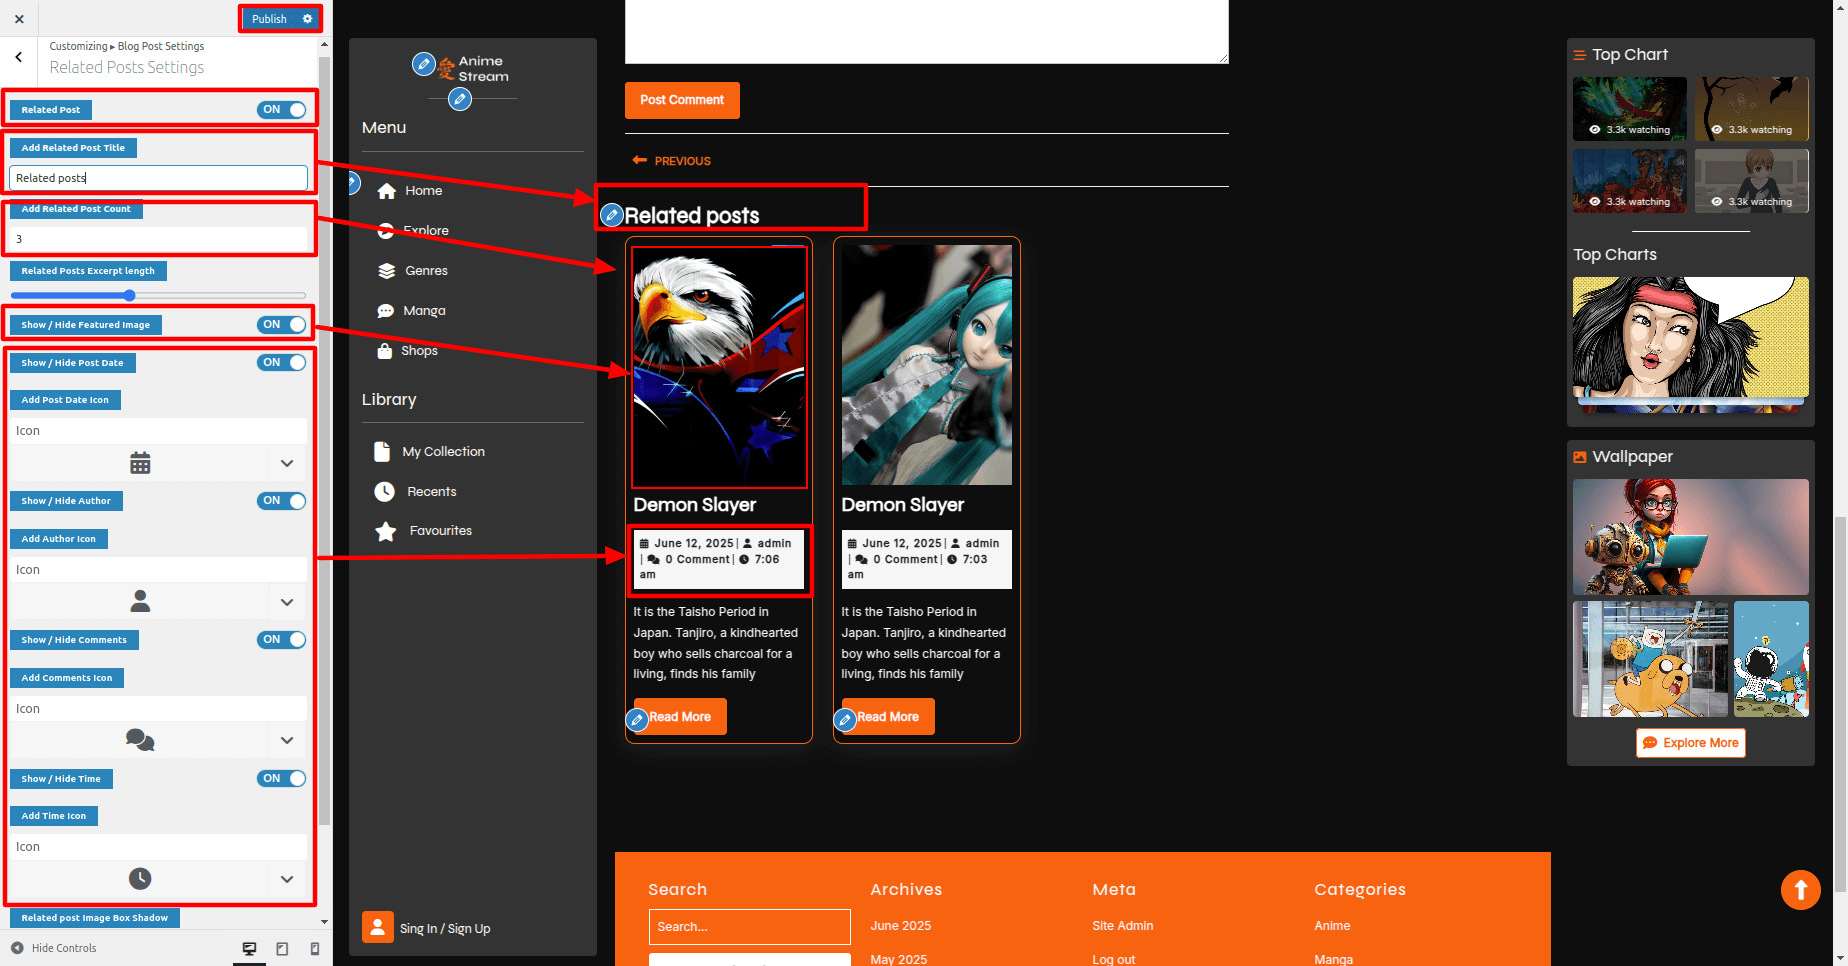Viewport: 1848px width, 966px height.
Task: Click the orange scroll-to-top arrow button
Action: pyautogui.click(x=1800, y=889)
